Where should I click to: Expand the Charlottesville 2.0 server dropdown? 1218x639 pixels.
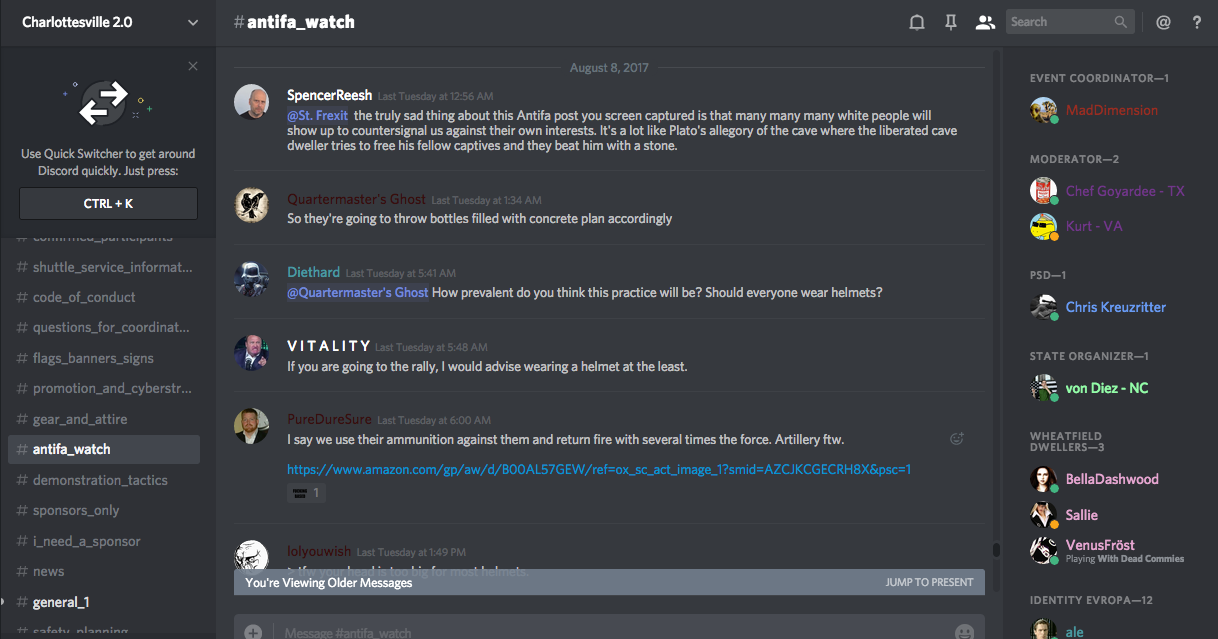(x=193, y=22)
